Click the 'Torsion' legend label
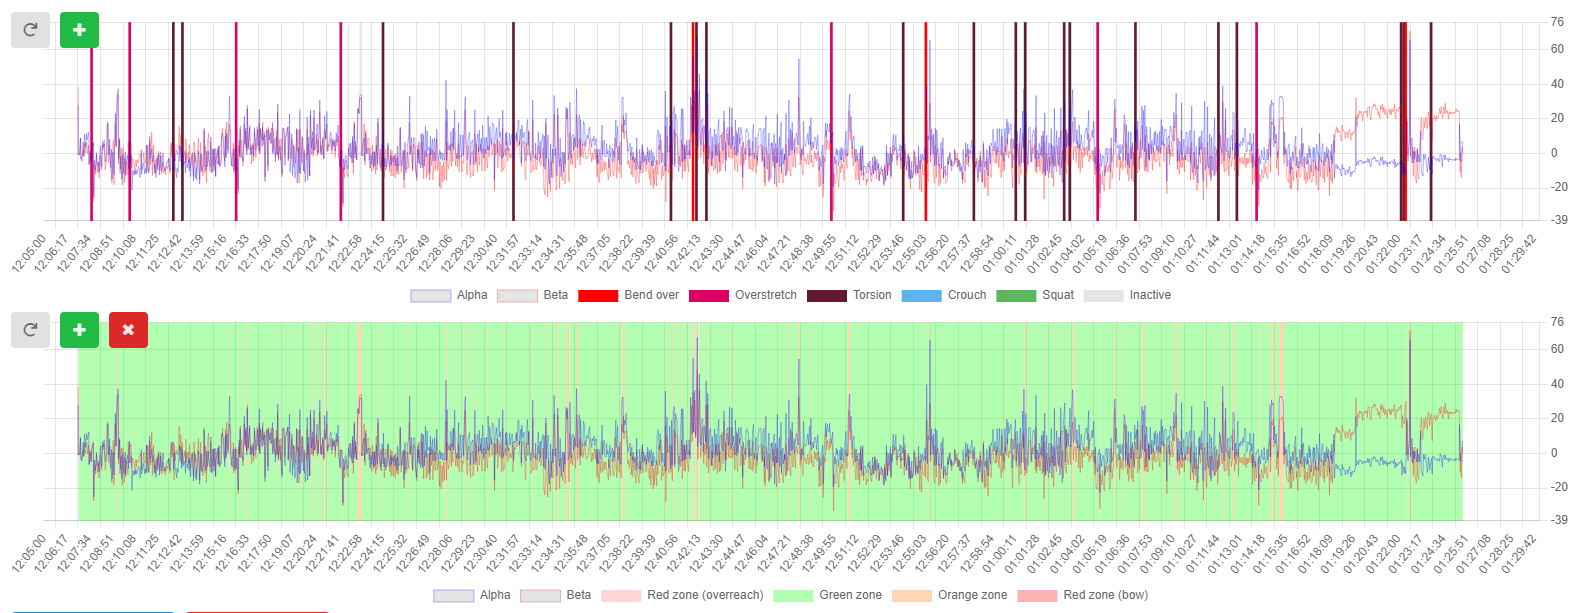Viewport: 1586px width, 613px height. pyautogui.click(x=872, y=295)
